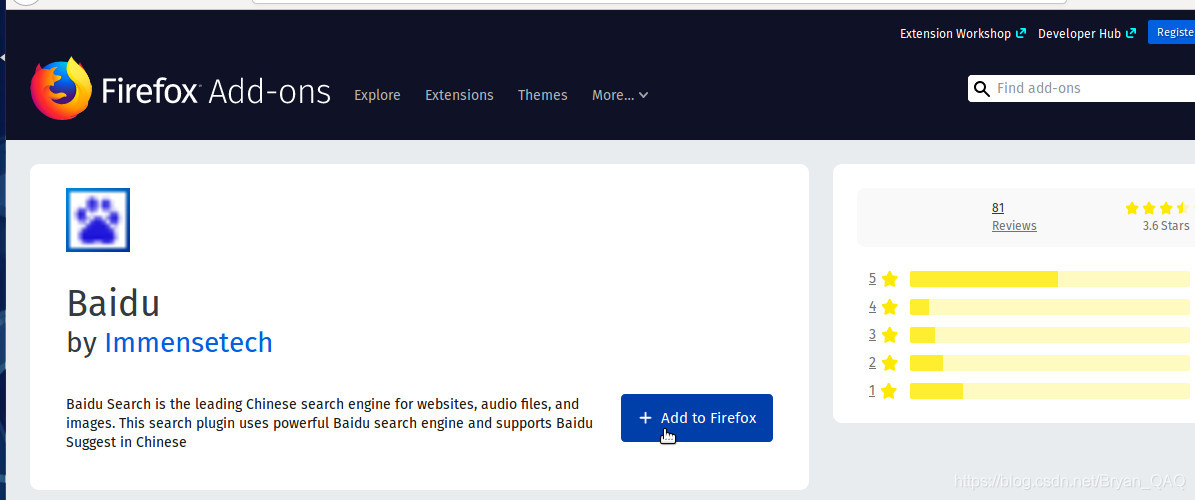Image resolution: width=1195 pixels, height=500 pixels.
Task: Click the Add to Firefox button
Action: [697, 418]
